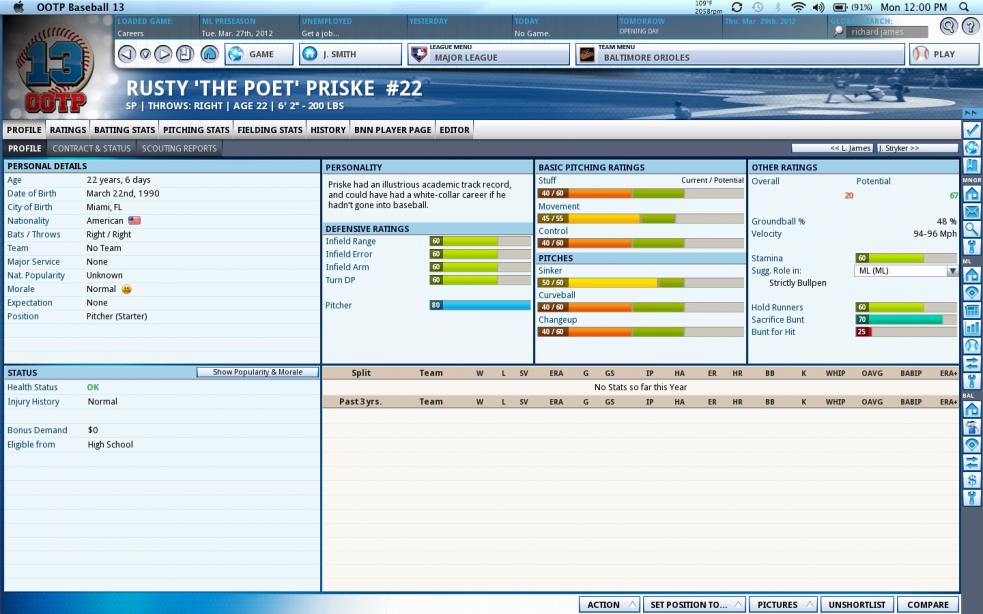Open manager home icon under MNGR
Viewport: 983px width, 614px height.
[972, 193]
